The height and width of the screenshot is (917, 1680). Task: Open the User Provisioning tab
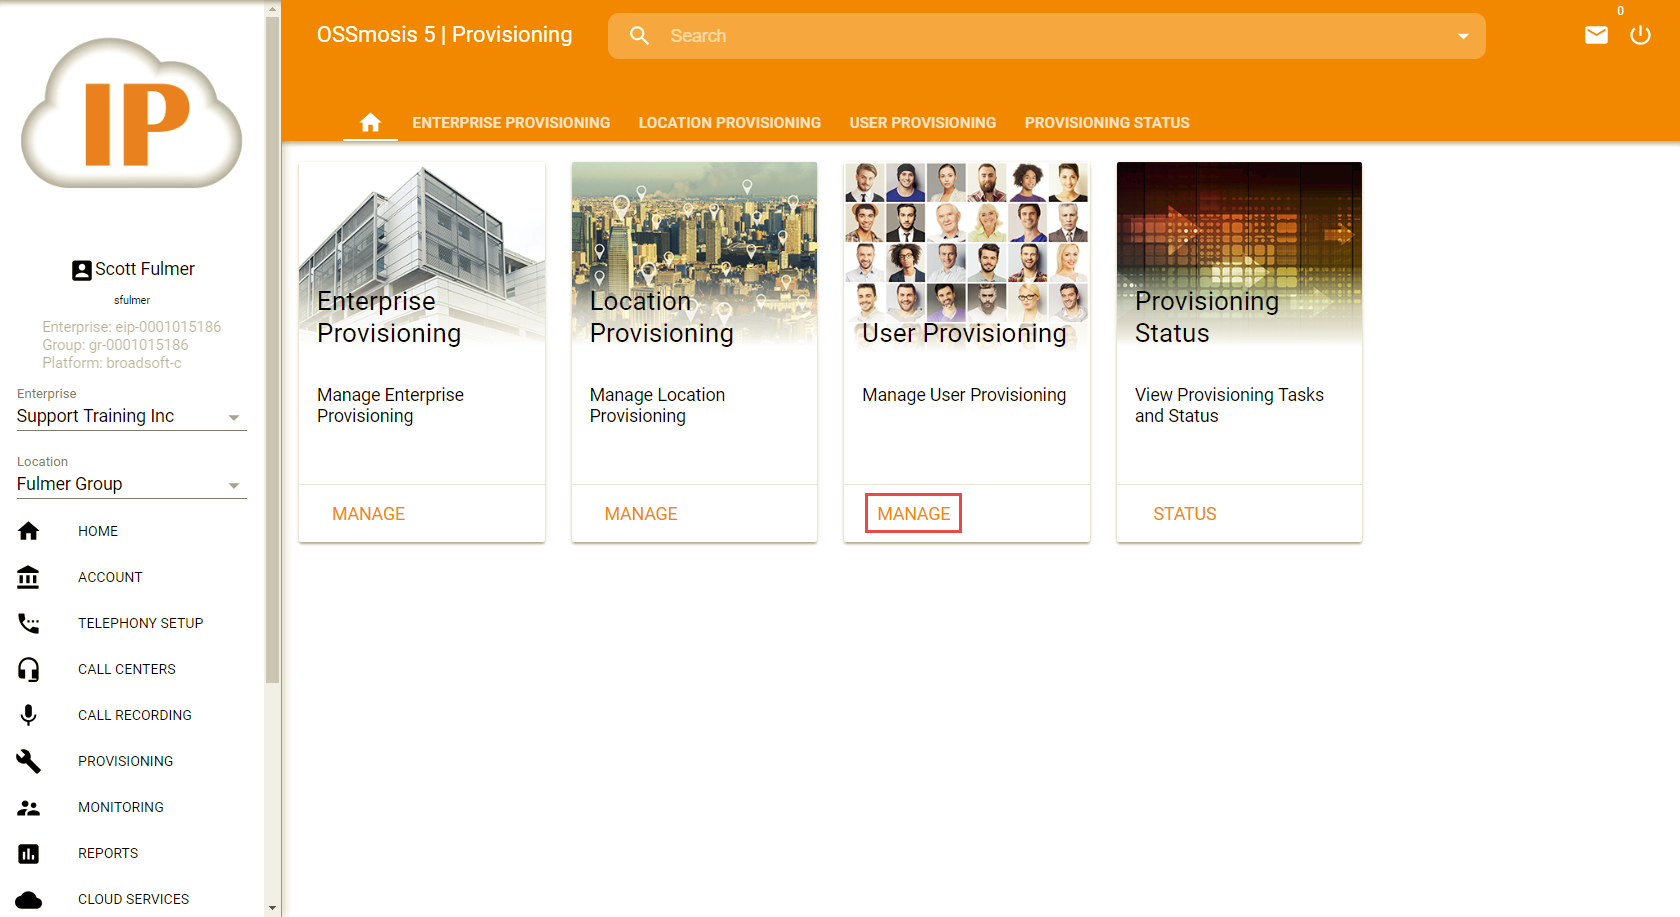pos(922,123)
